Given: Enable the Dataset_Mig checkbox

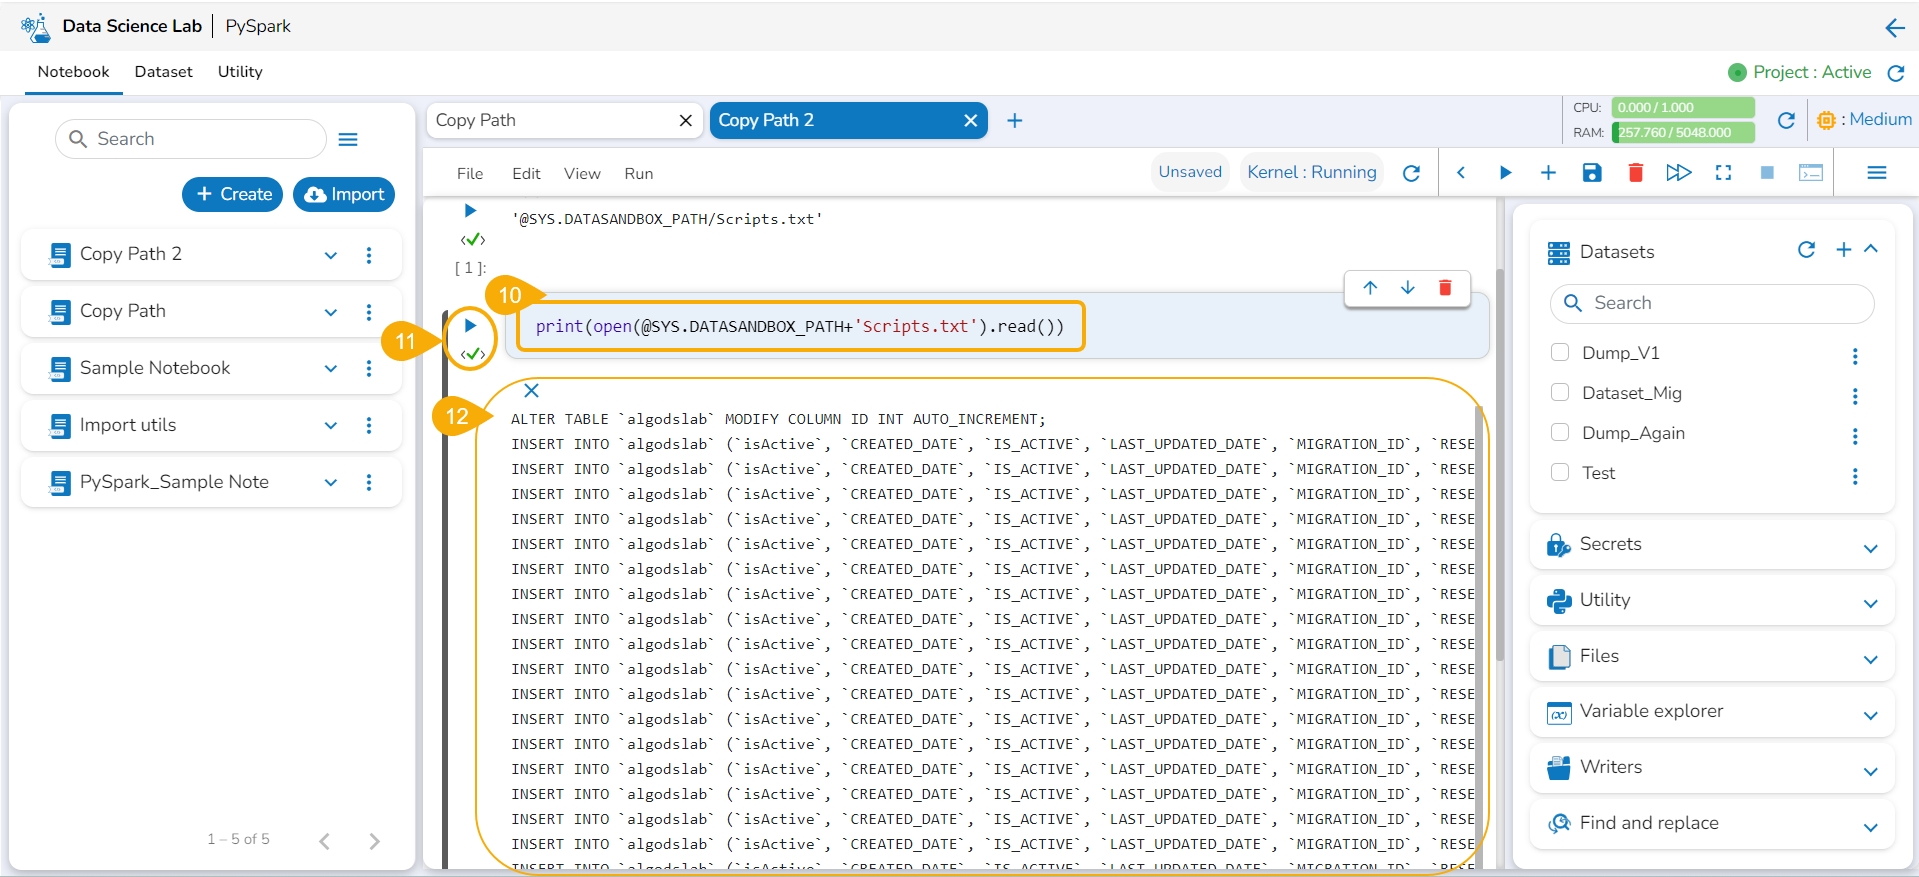Looking at the screenshot, I should point(1560,392).
